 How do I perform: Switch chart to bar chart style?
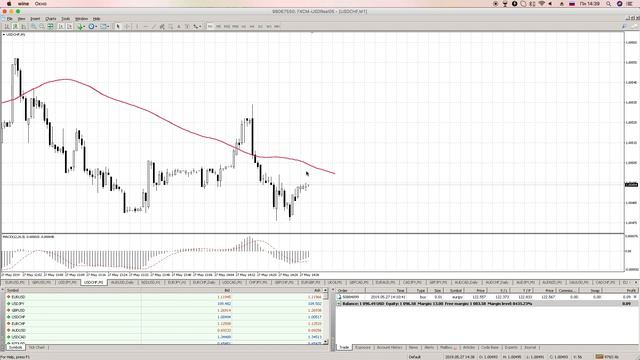pos(7,27)
